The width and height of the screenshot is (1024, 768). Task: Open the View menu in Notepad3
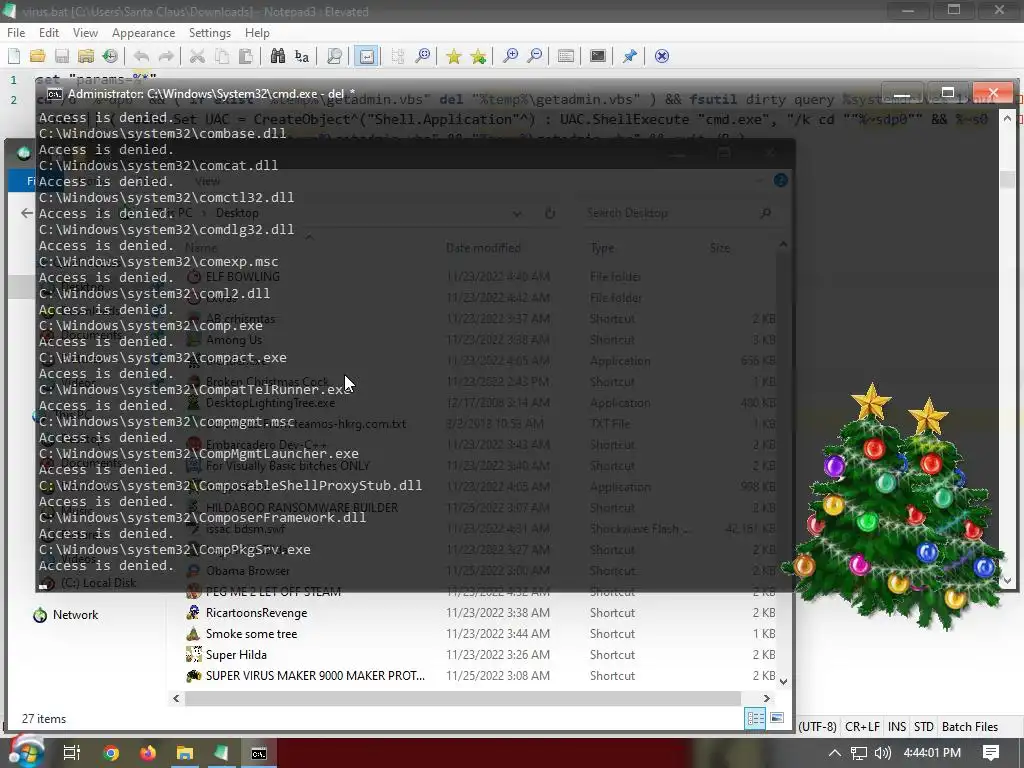[85, 33]
